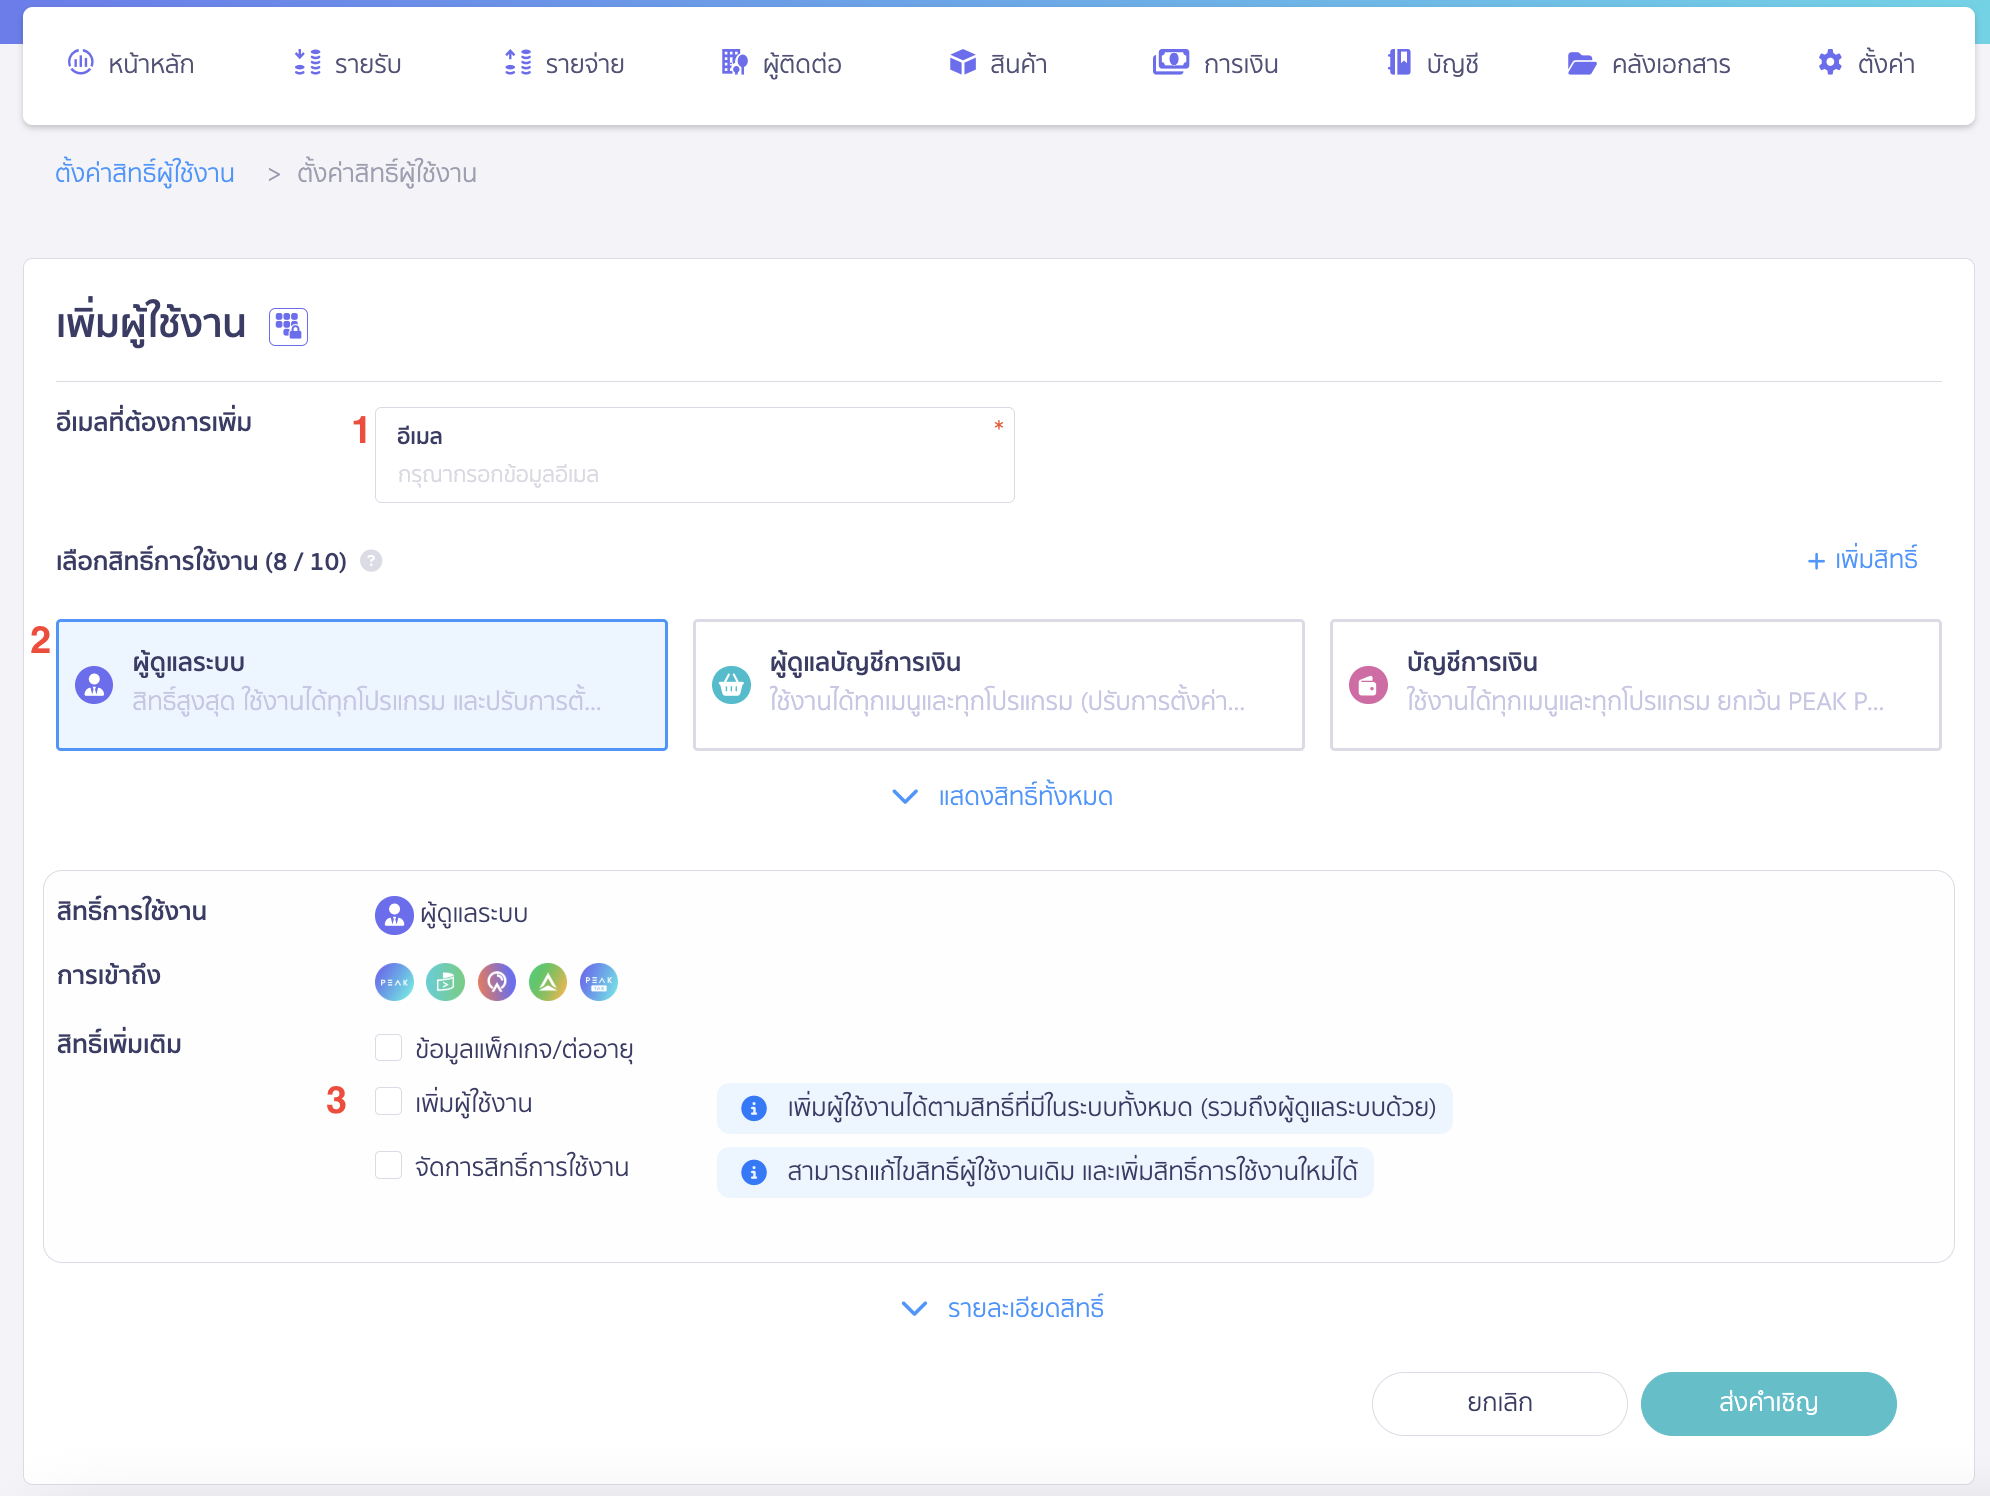Click the PEAK Tax access icon
The height and width of the screenshot is (1496, 1990).
pos(599,982)
